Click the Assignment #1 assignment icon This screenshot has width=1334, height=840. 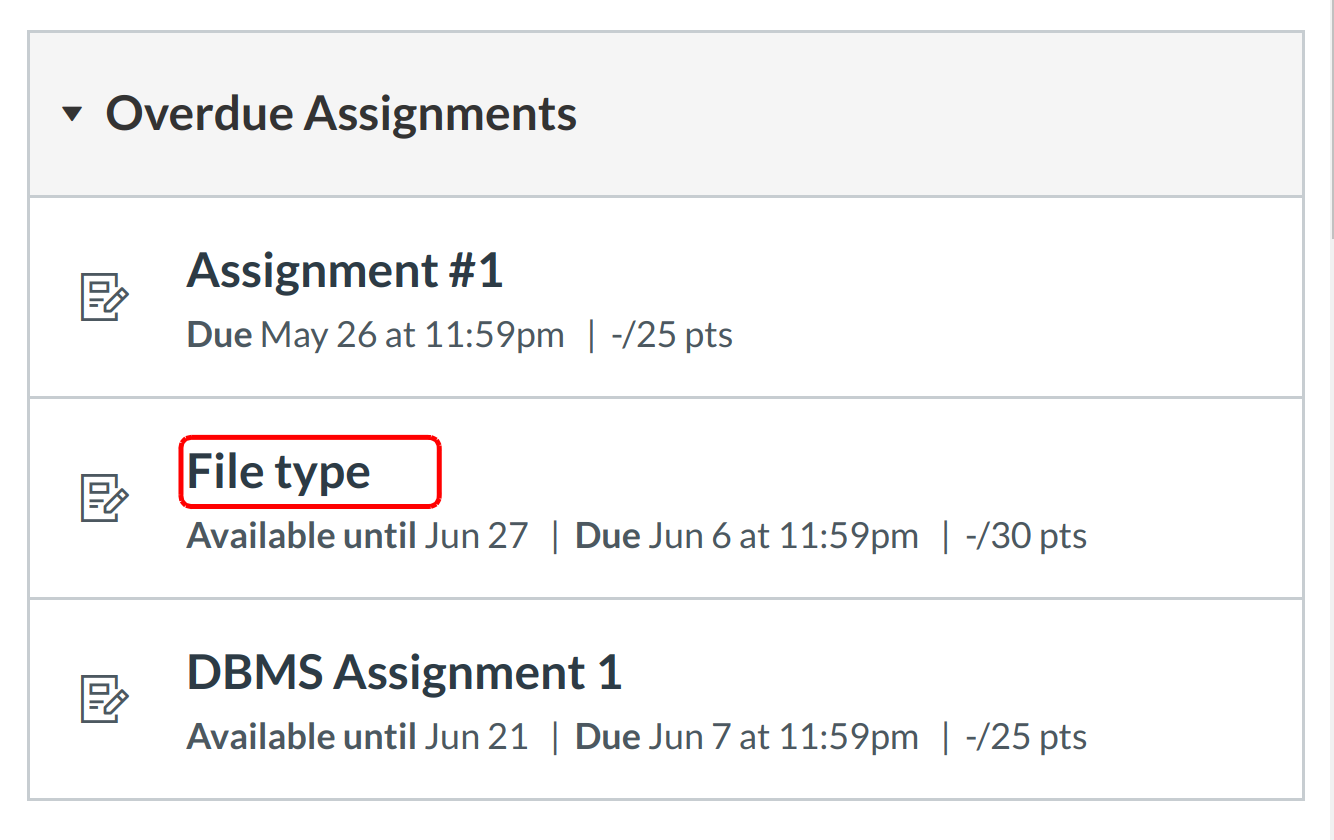[x=104, y=297]
